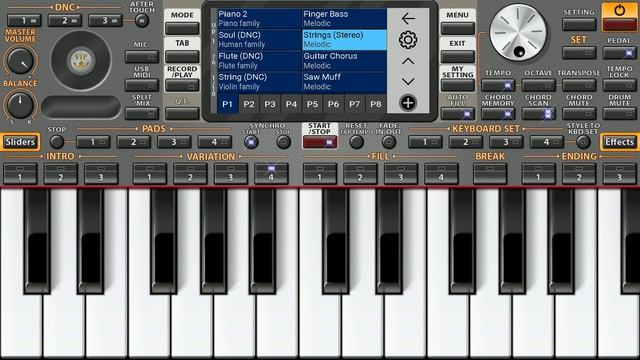Trigger PADS button 3
Viewport: 640px width, 360px height.
click(x=174, y=142)
